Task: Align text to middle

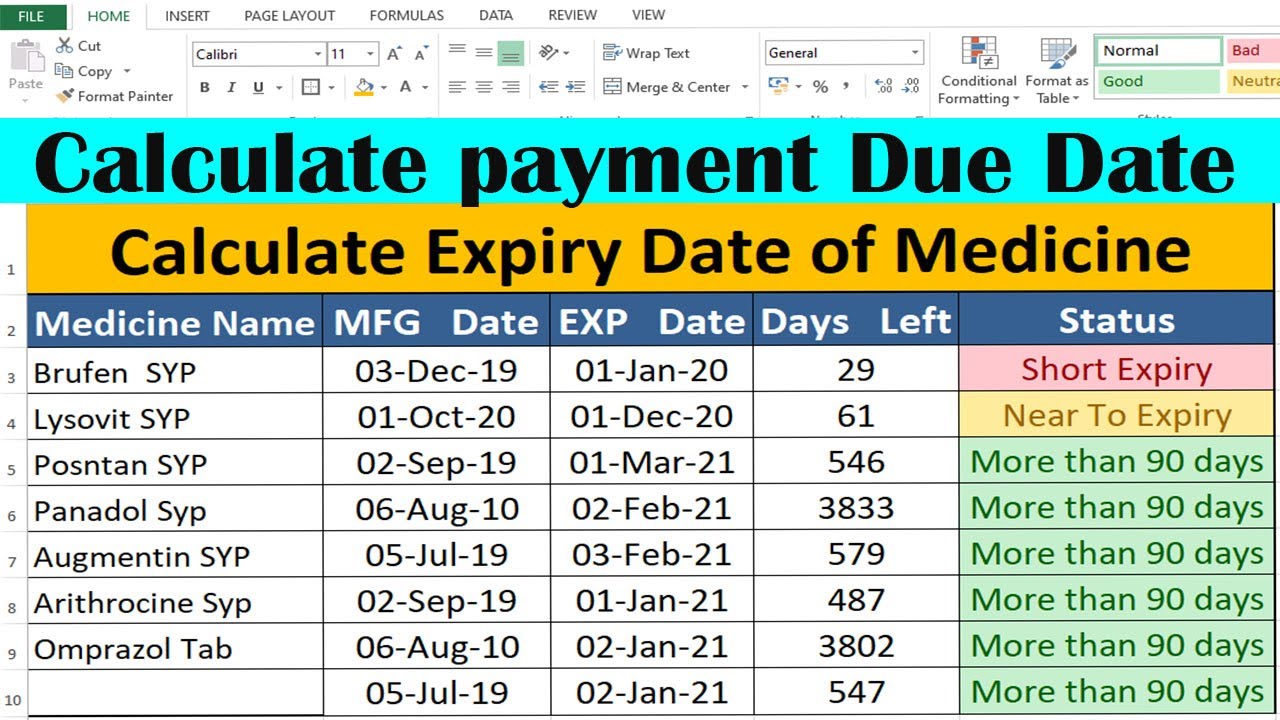Action: (483, 52)
